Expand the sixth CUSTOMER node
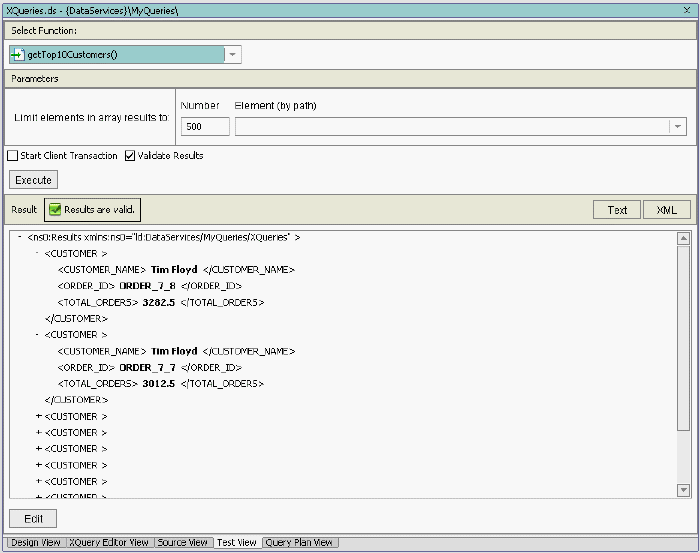Image resolution: width=700 pixels, height=553 pixels. [x=39, y=465]
